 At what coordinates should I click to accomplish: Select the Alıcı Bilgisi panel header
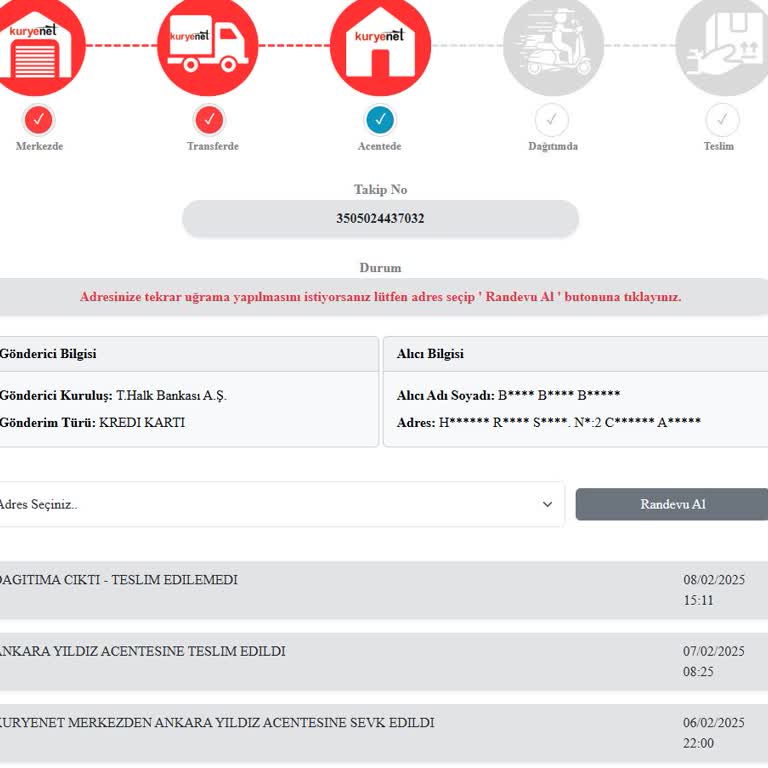[x=575, y=354]
